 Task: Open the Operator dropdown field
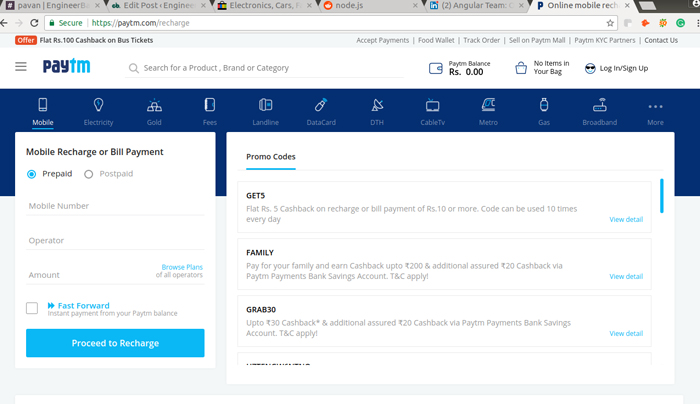(x=115, y=241)
